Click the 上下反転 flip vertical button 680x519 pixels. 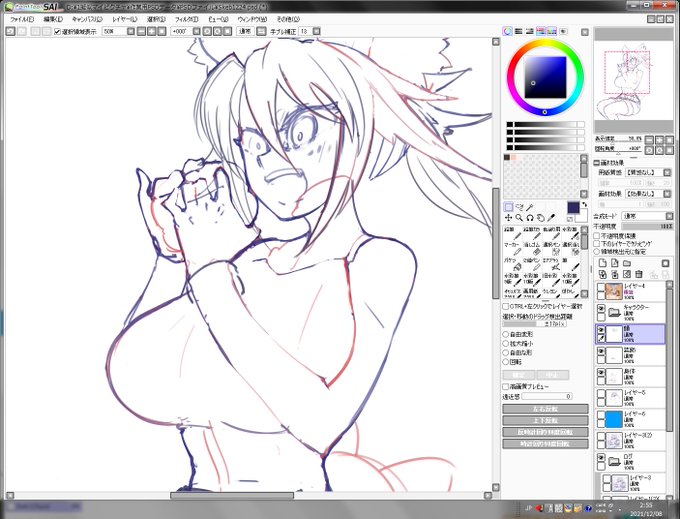click(x=546, y=421)
